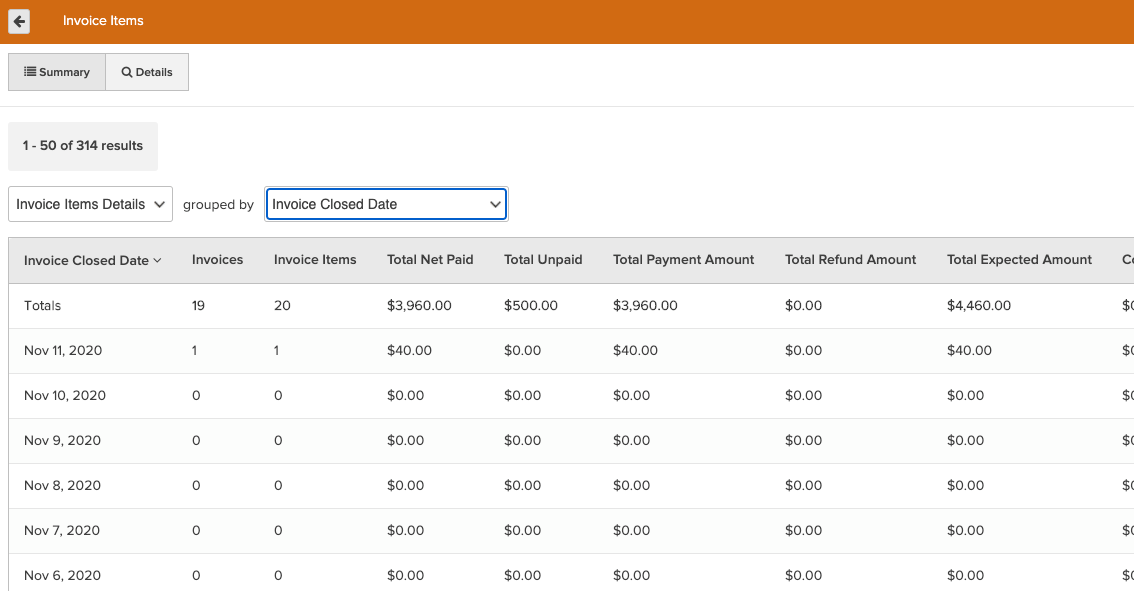Click the Total Net Paid column header
Viewport: 1134px width, 591px height.
pyautogui.click(x=430, y=259)
